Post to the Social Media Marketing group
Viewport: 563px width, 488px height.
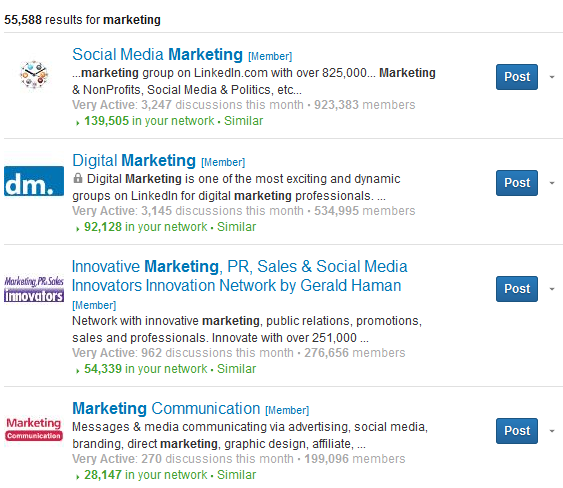click(517, 77)
